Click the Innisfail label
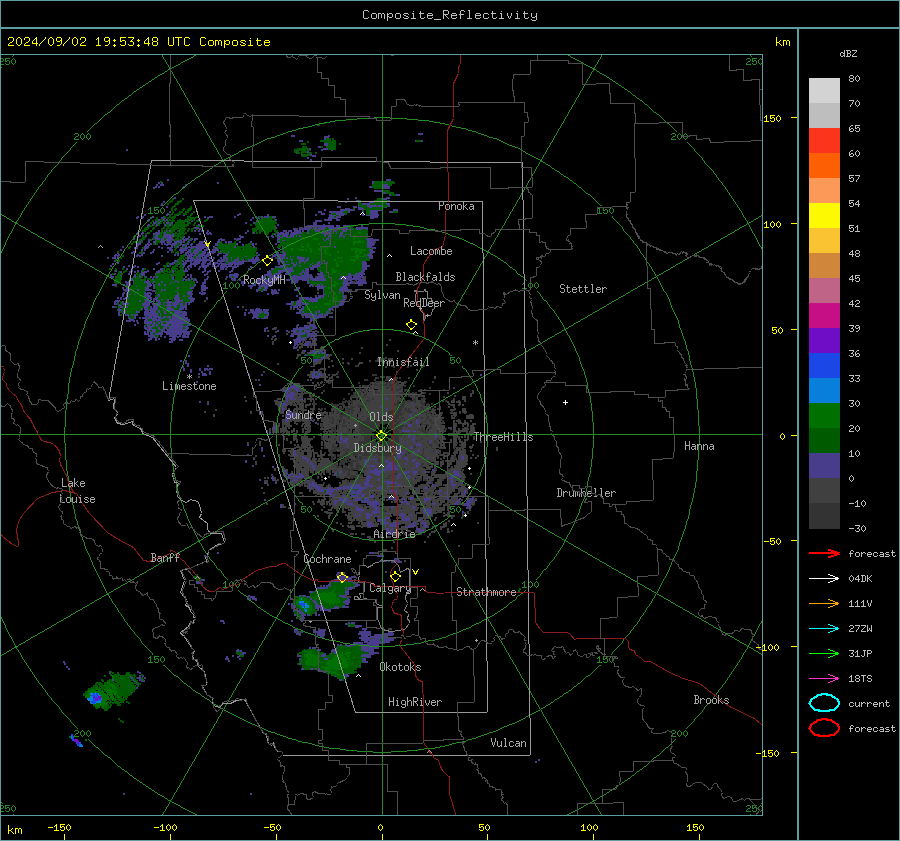Viewport: 900px width, 841px height. 403,362
